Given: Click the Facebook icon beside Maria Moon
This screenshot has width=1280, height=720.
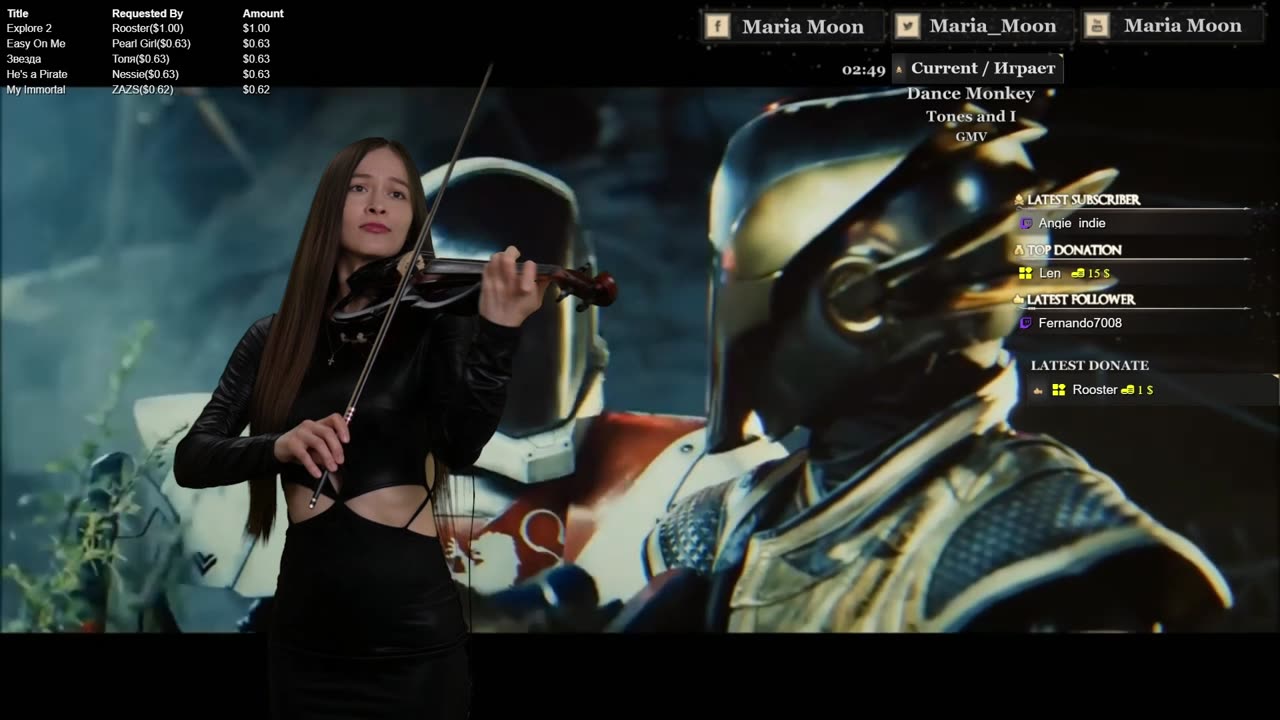Looking at the screenshot, I should [717, 26].
